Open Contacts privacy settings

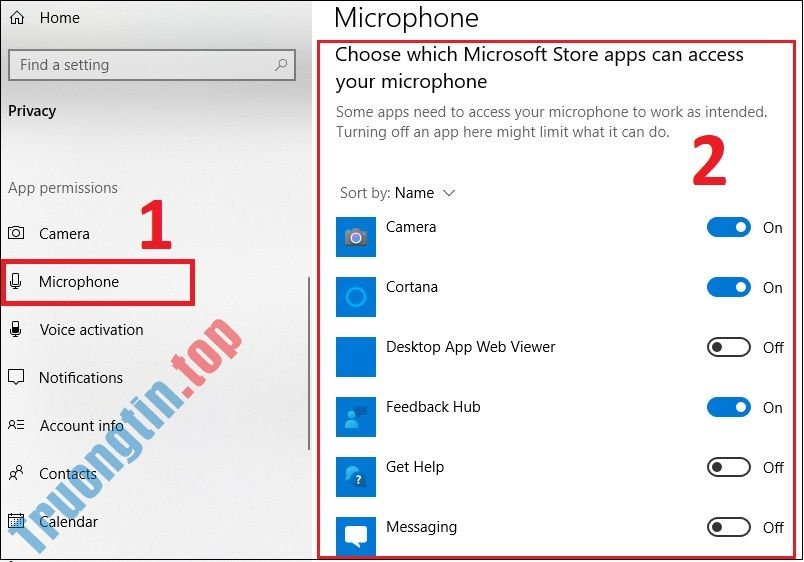[x=68, y=473]
